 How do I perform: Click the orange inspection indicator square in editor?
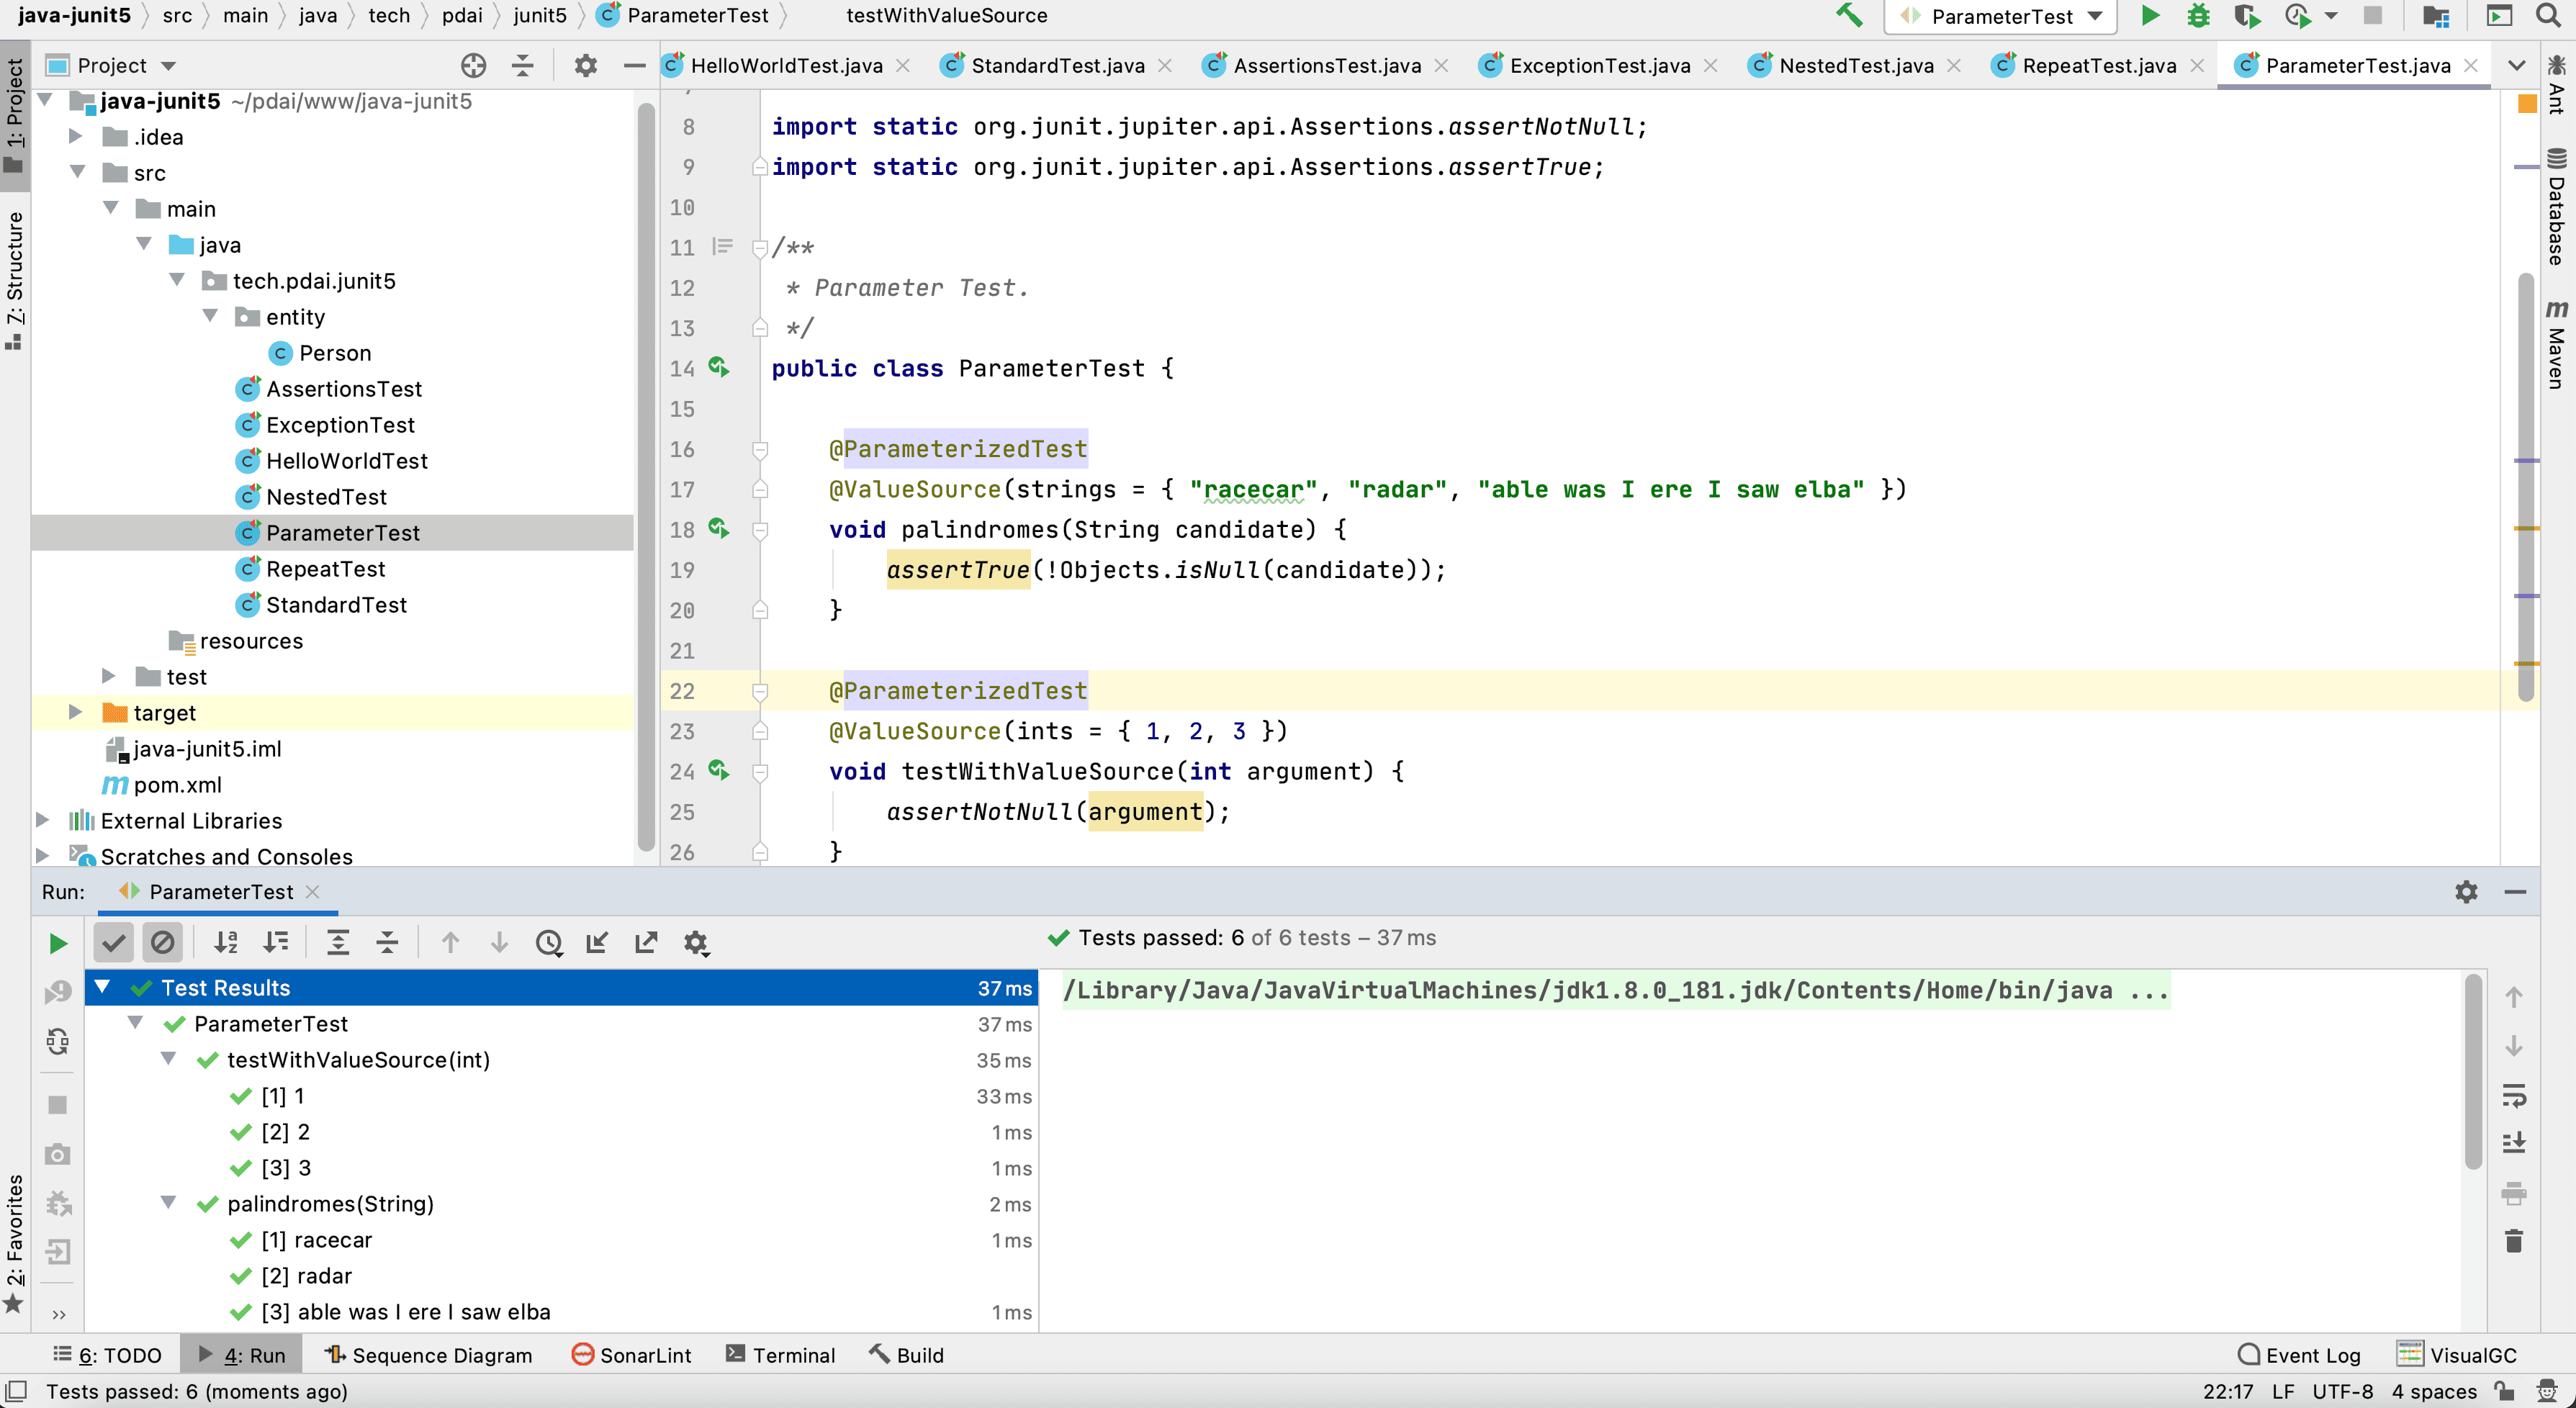[x=2526, y=103]
